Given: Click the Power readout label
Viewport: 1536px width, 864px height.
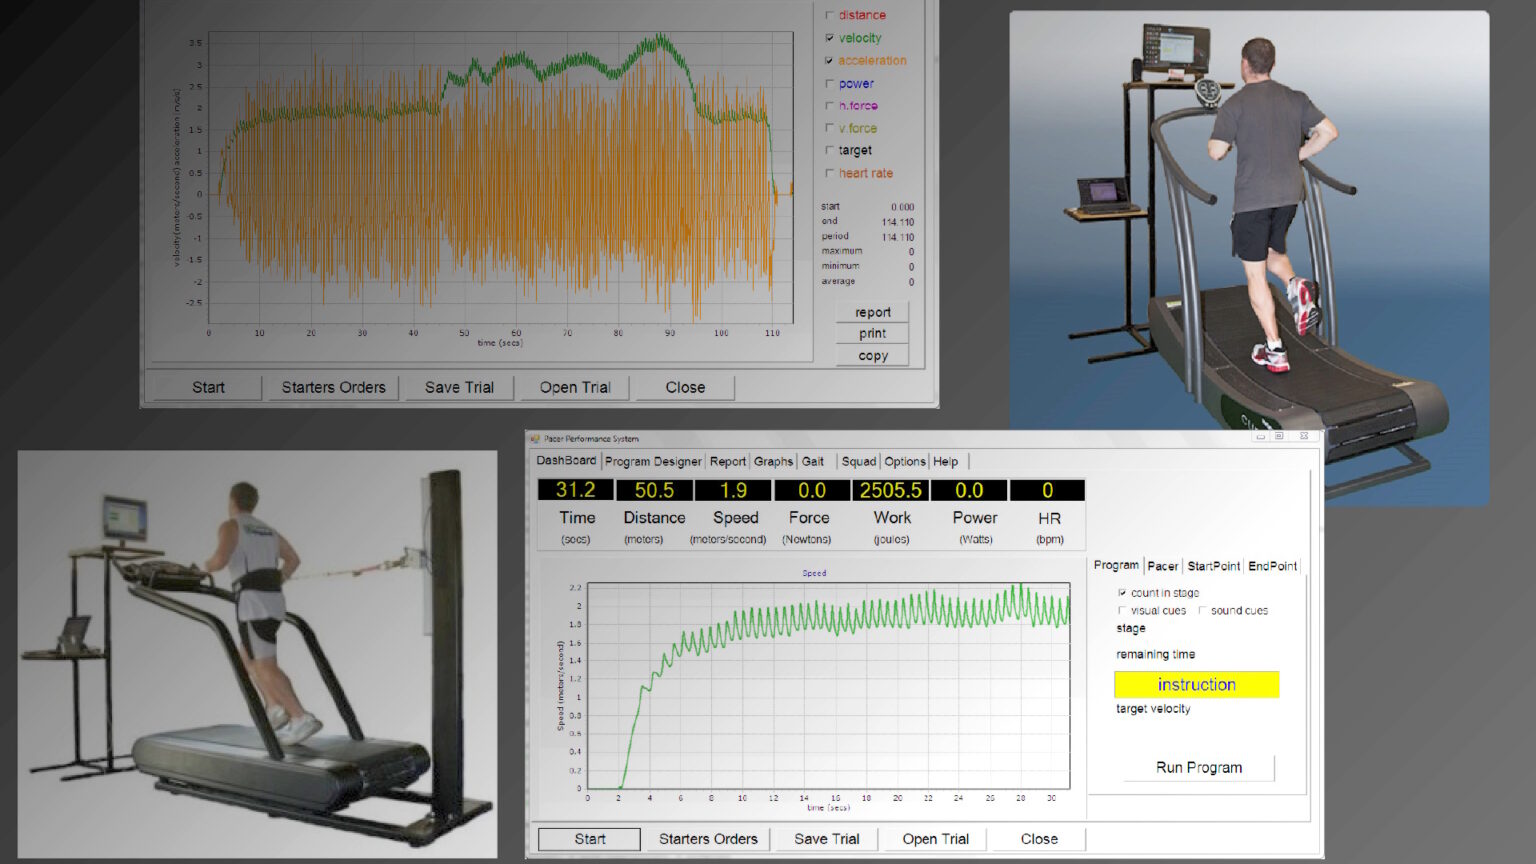Looking at the screenshot, I should (x=975, y=518).
